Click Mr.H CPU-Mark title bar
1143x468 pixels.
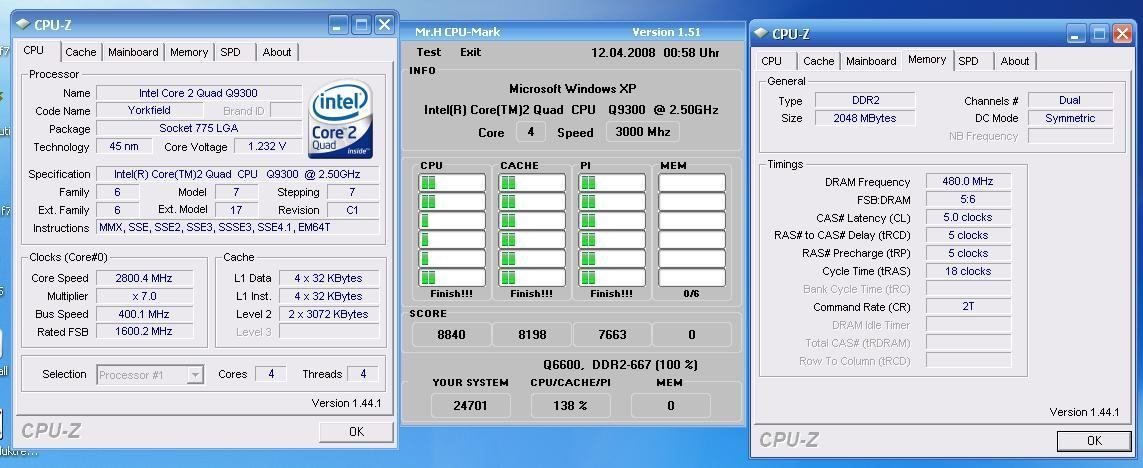coord(571,32)
